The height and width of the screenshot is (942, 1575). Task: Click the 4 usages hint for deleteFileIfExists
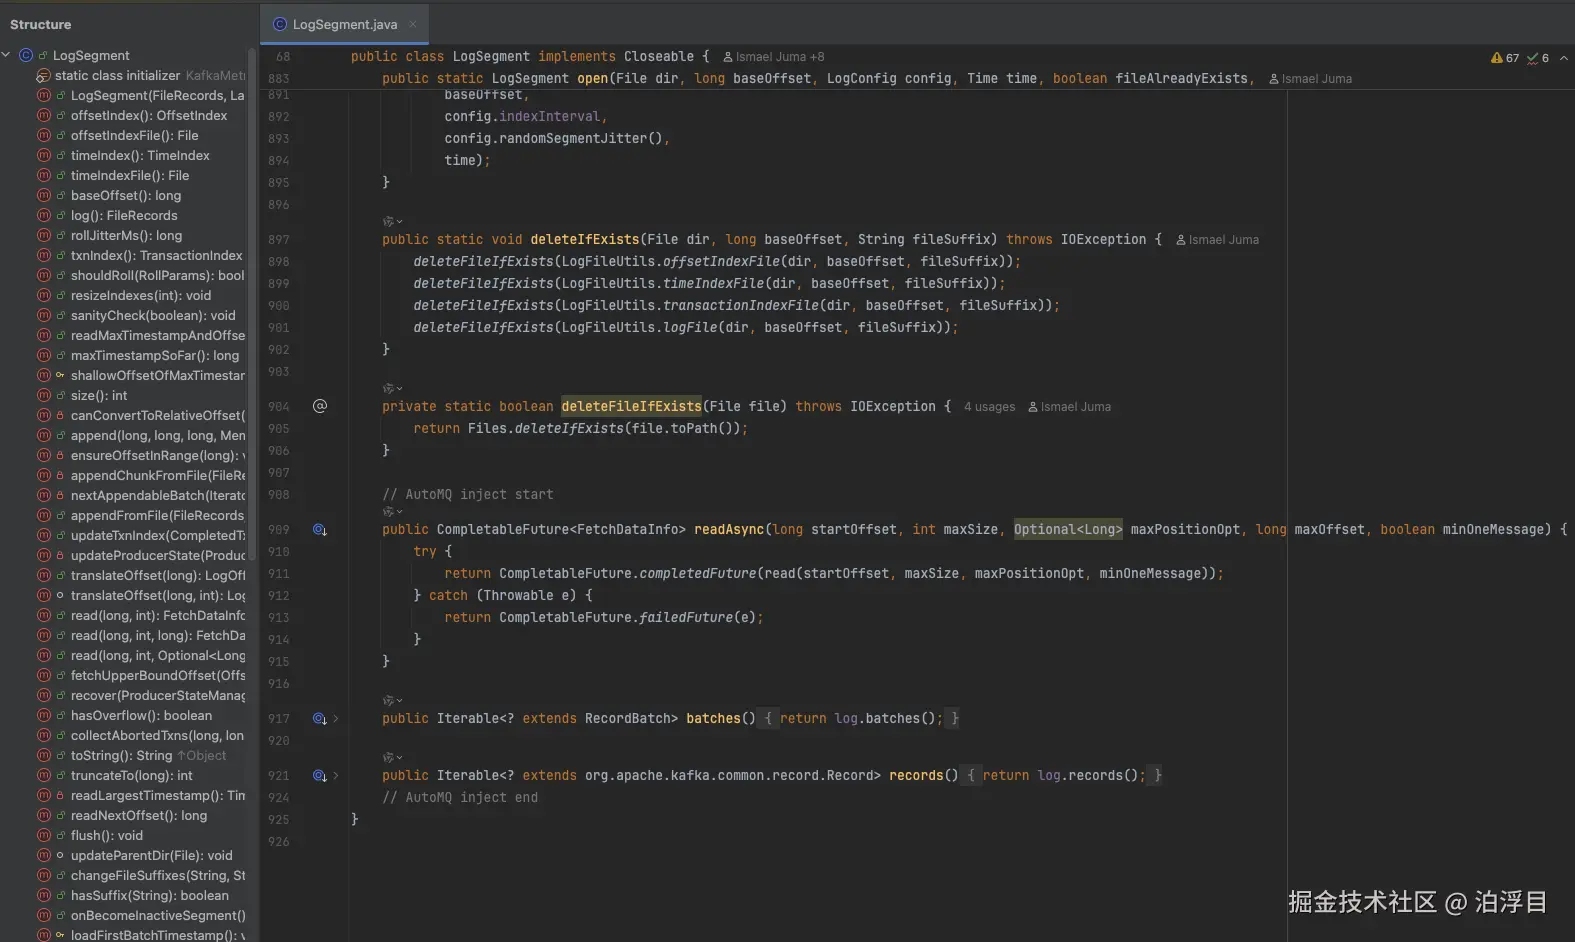(989, 407)
